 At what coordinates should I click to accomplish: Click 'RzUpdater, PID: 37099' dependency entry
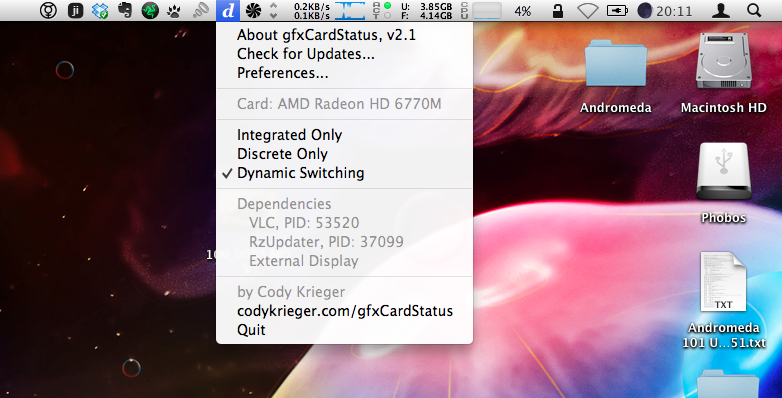point(326,241)
